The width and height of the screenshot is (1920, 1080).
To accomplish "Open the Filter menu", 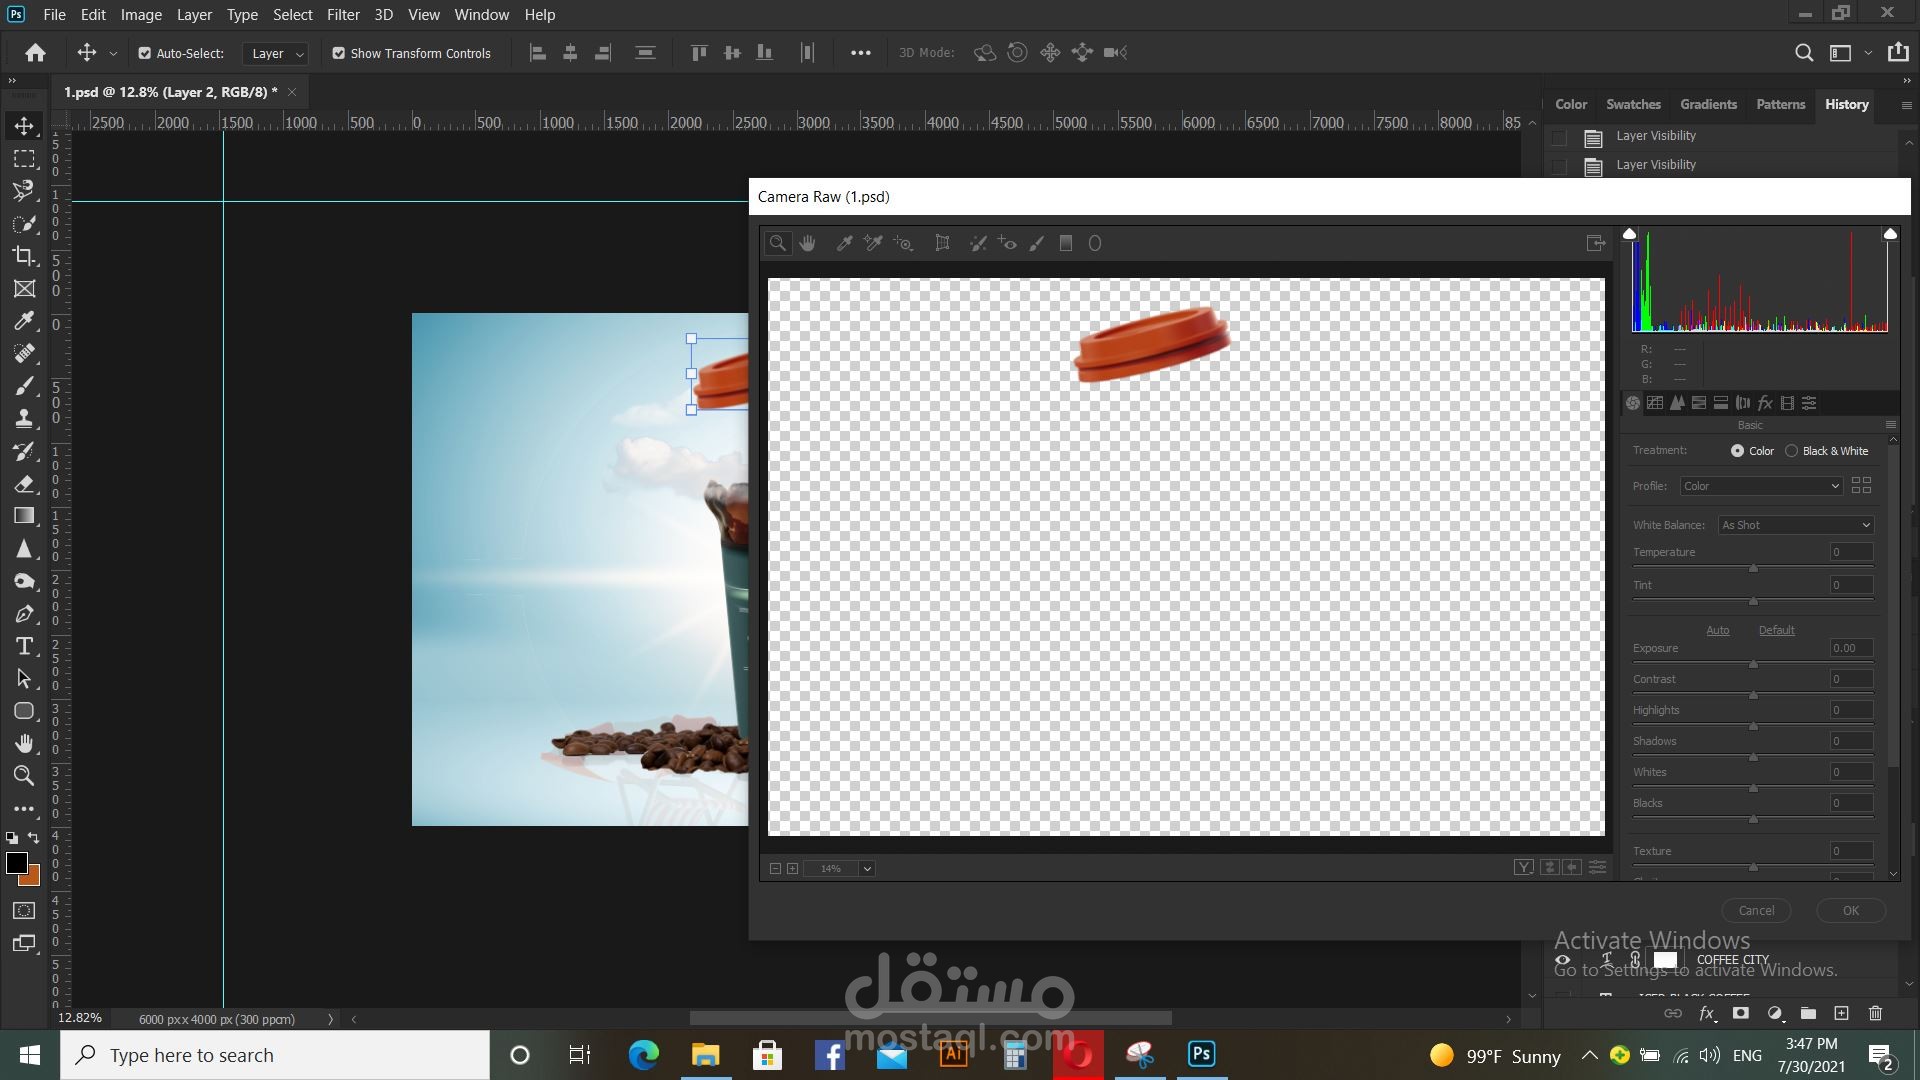I will pos(342,14).
